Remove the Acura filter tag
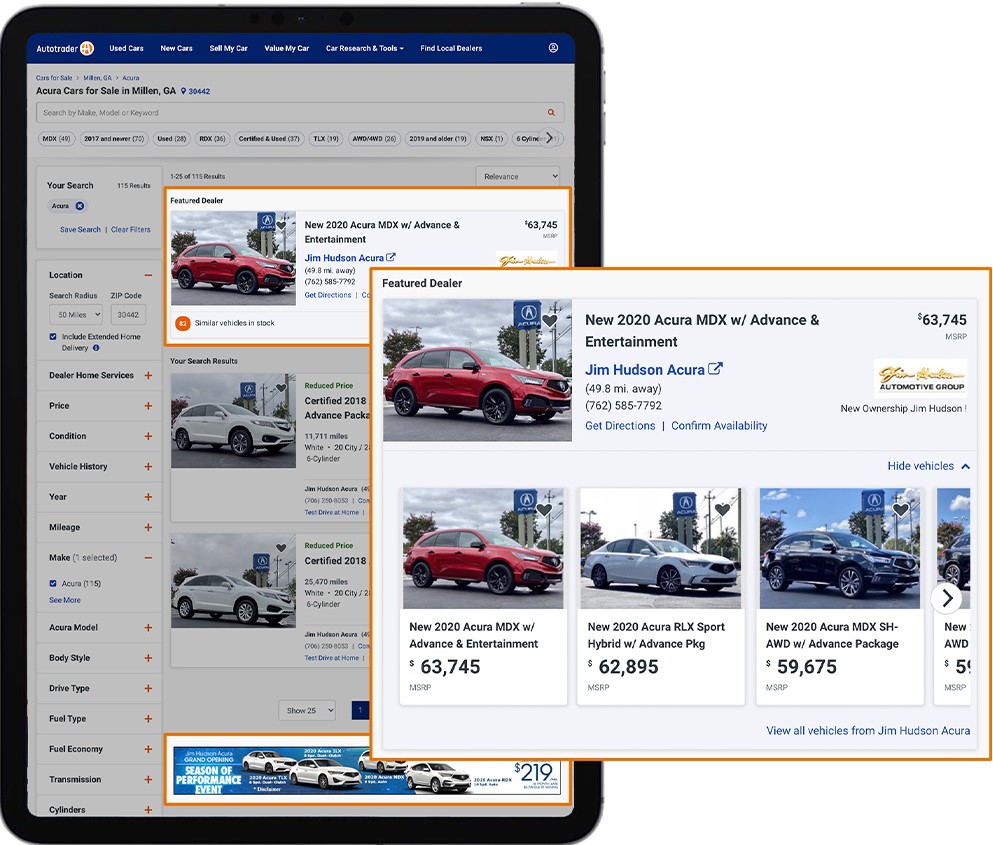Viewport: 993px width, 845px height. 80,206
